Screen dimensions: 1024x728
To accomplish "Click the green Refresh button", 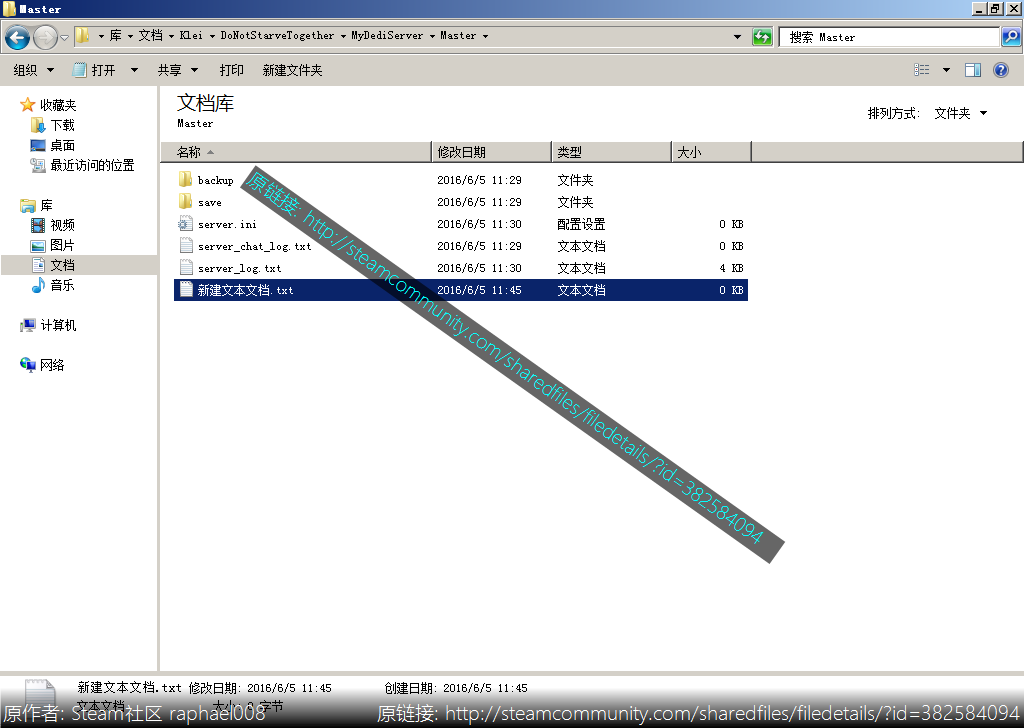I will point(762,37).
